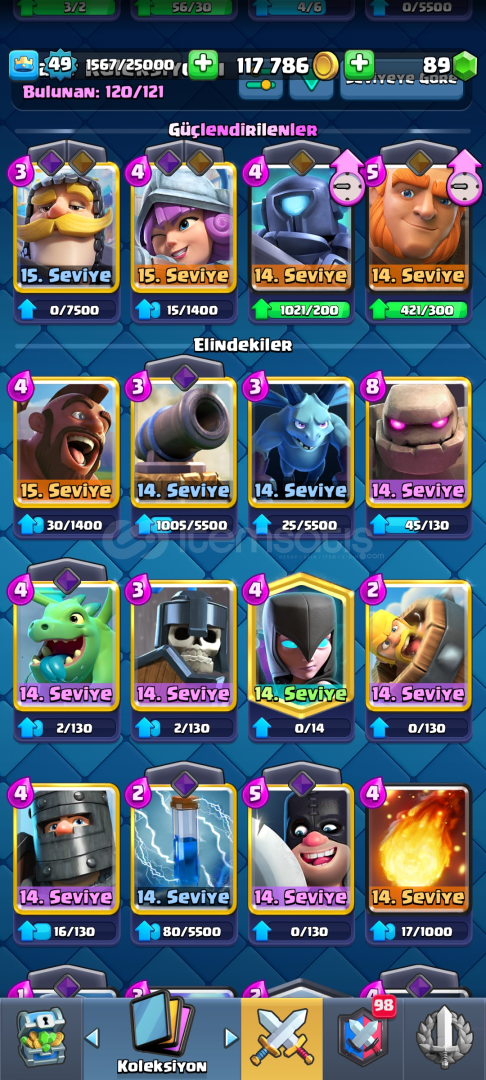Tap the Koleksiyon cards icon

(x=161, y=1026)
